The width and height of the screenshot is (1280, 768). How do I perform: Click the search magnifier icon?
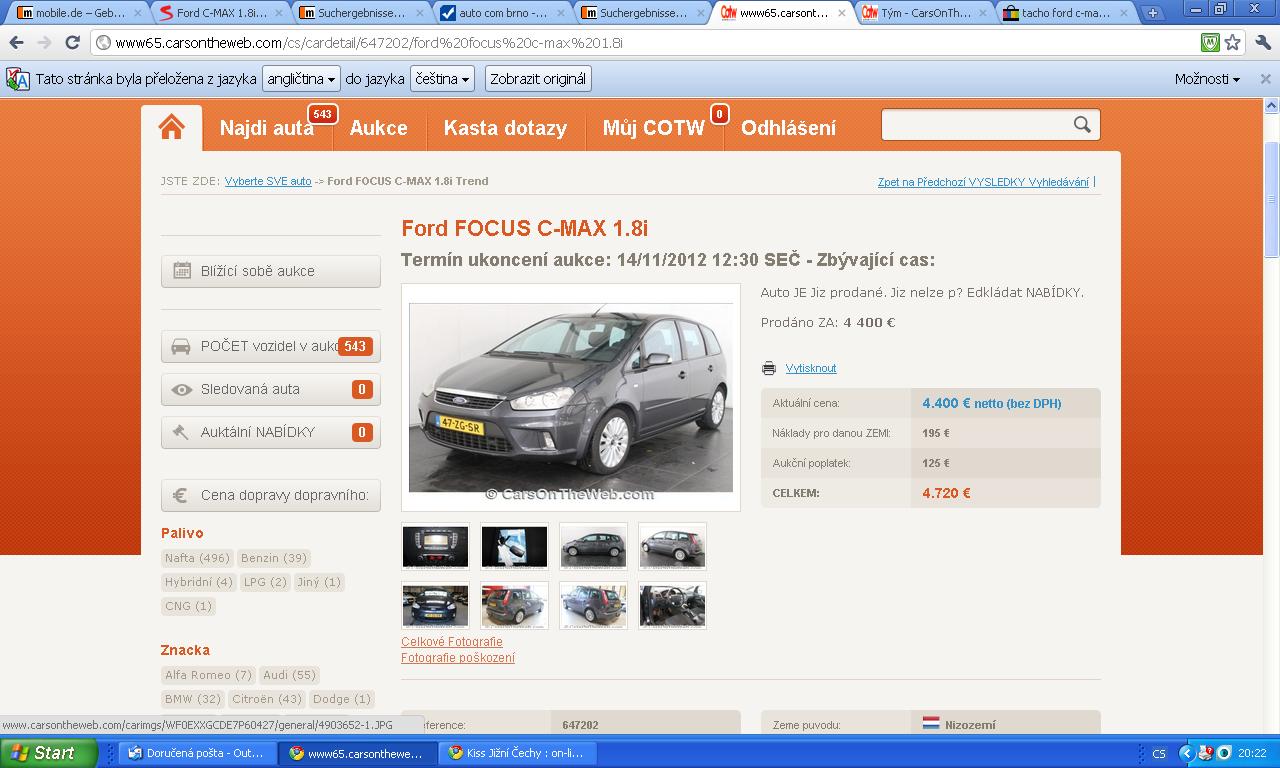coord(1082,124)
